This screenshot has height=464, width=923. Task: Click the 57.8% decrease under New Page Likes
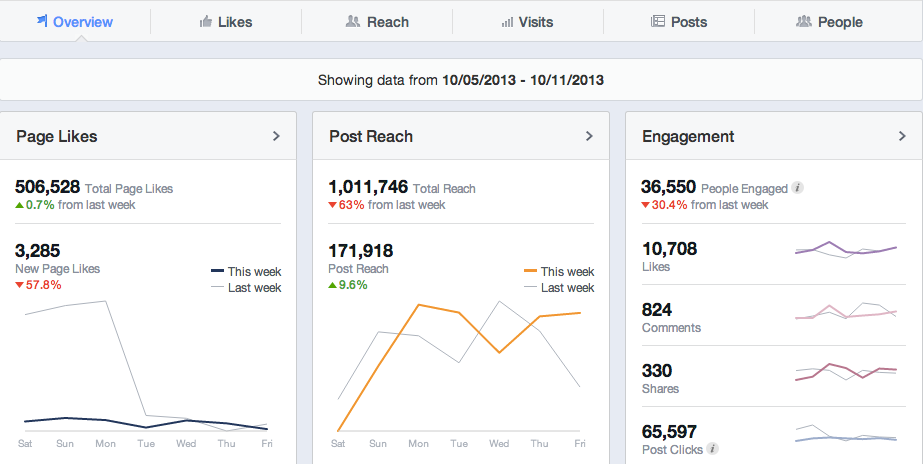pos(38,285)
